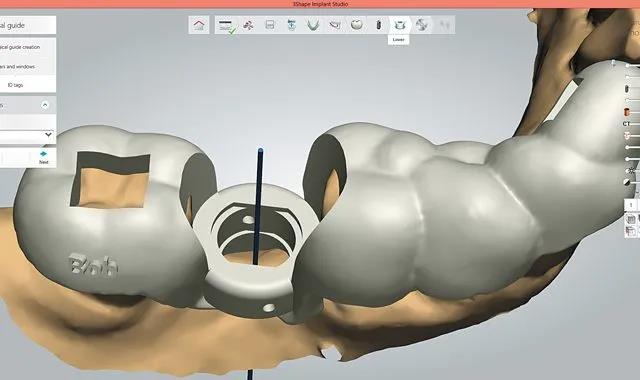Select the mandibular arch step icon
Screen dimensions: 640x380
click(313, 25)
